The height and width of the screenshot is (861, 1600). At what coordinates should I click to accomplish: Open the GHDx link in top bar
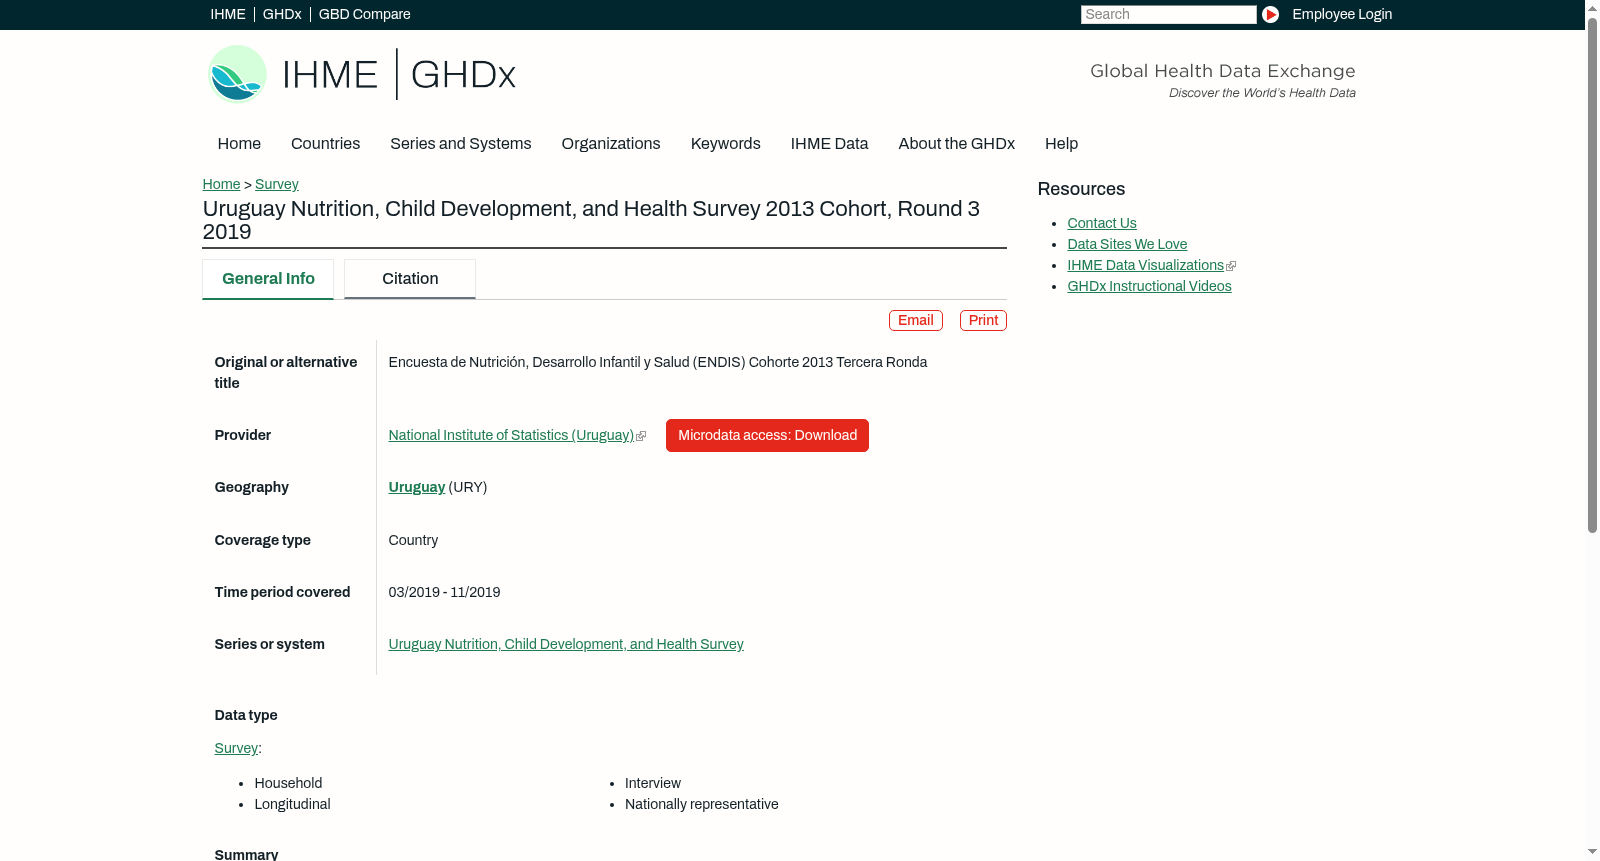(282, 14)
